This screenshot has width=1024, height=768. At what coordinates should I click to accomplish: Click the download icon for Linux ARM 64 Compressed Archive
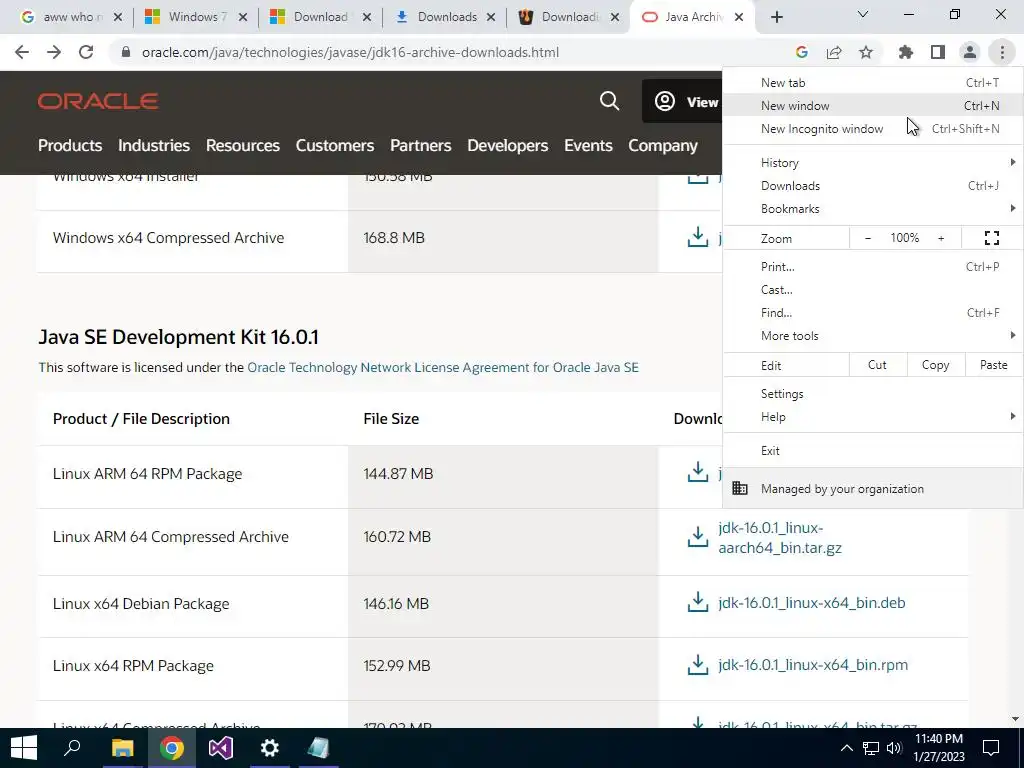point(697,537)
